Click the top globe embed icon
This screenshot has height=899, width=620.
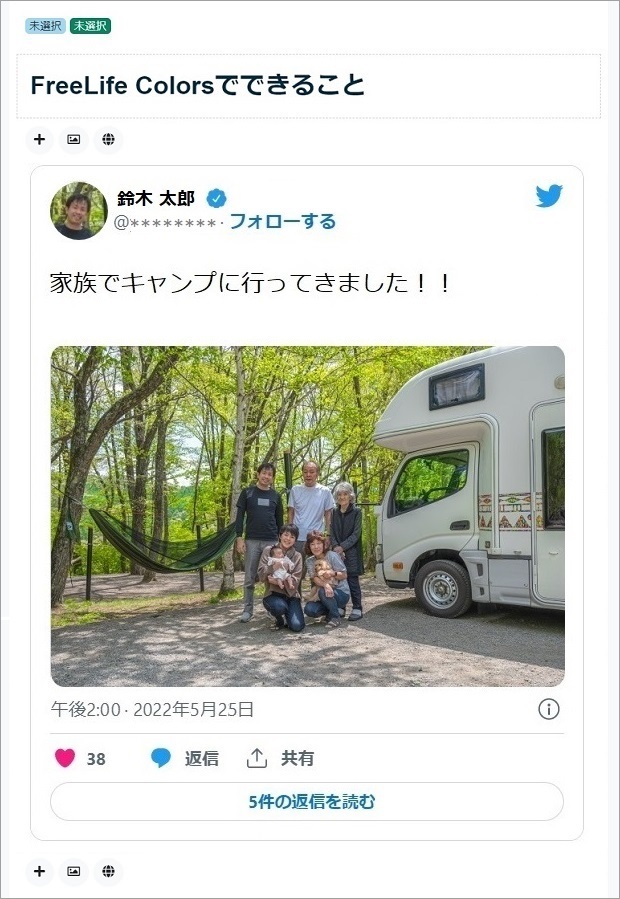pos(108,139)
